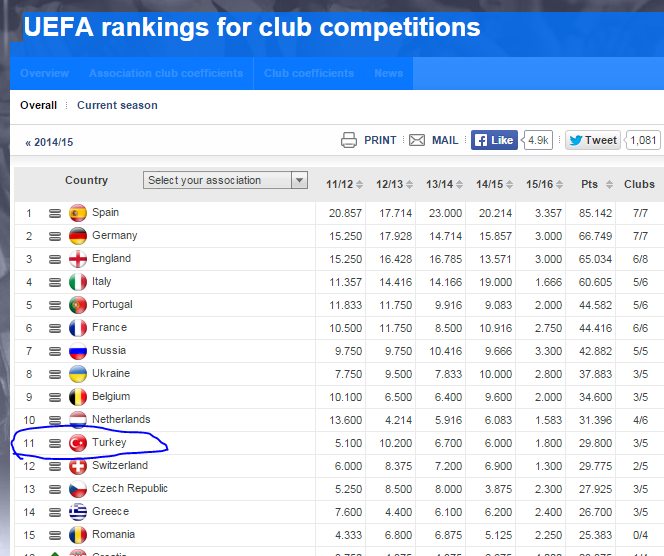This screenshot has height=556, width=664.
Task: Click the mail envelope icon
Action: point(417,140)
